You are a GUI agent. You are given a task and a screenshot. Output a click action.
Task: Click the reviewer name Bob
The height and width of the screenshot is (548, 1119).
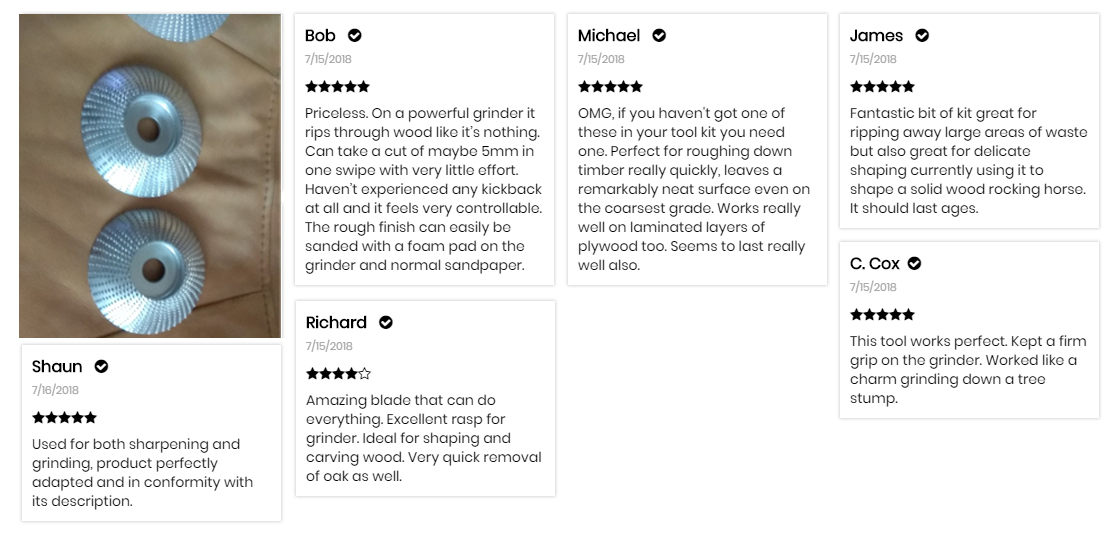[320, 36]
